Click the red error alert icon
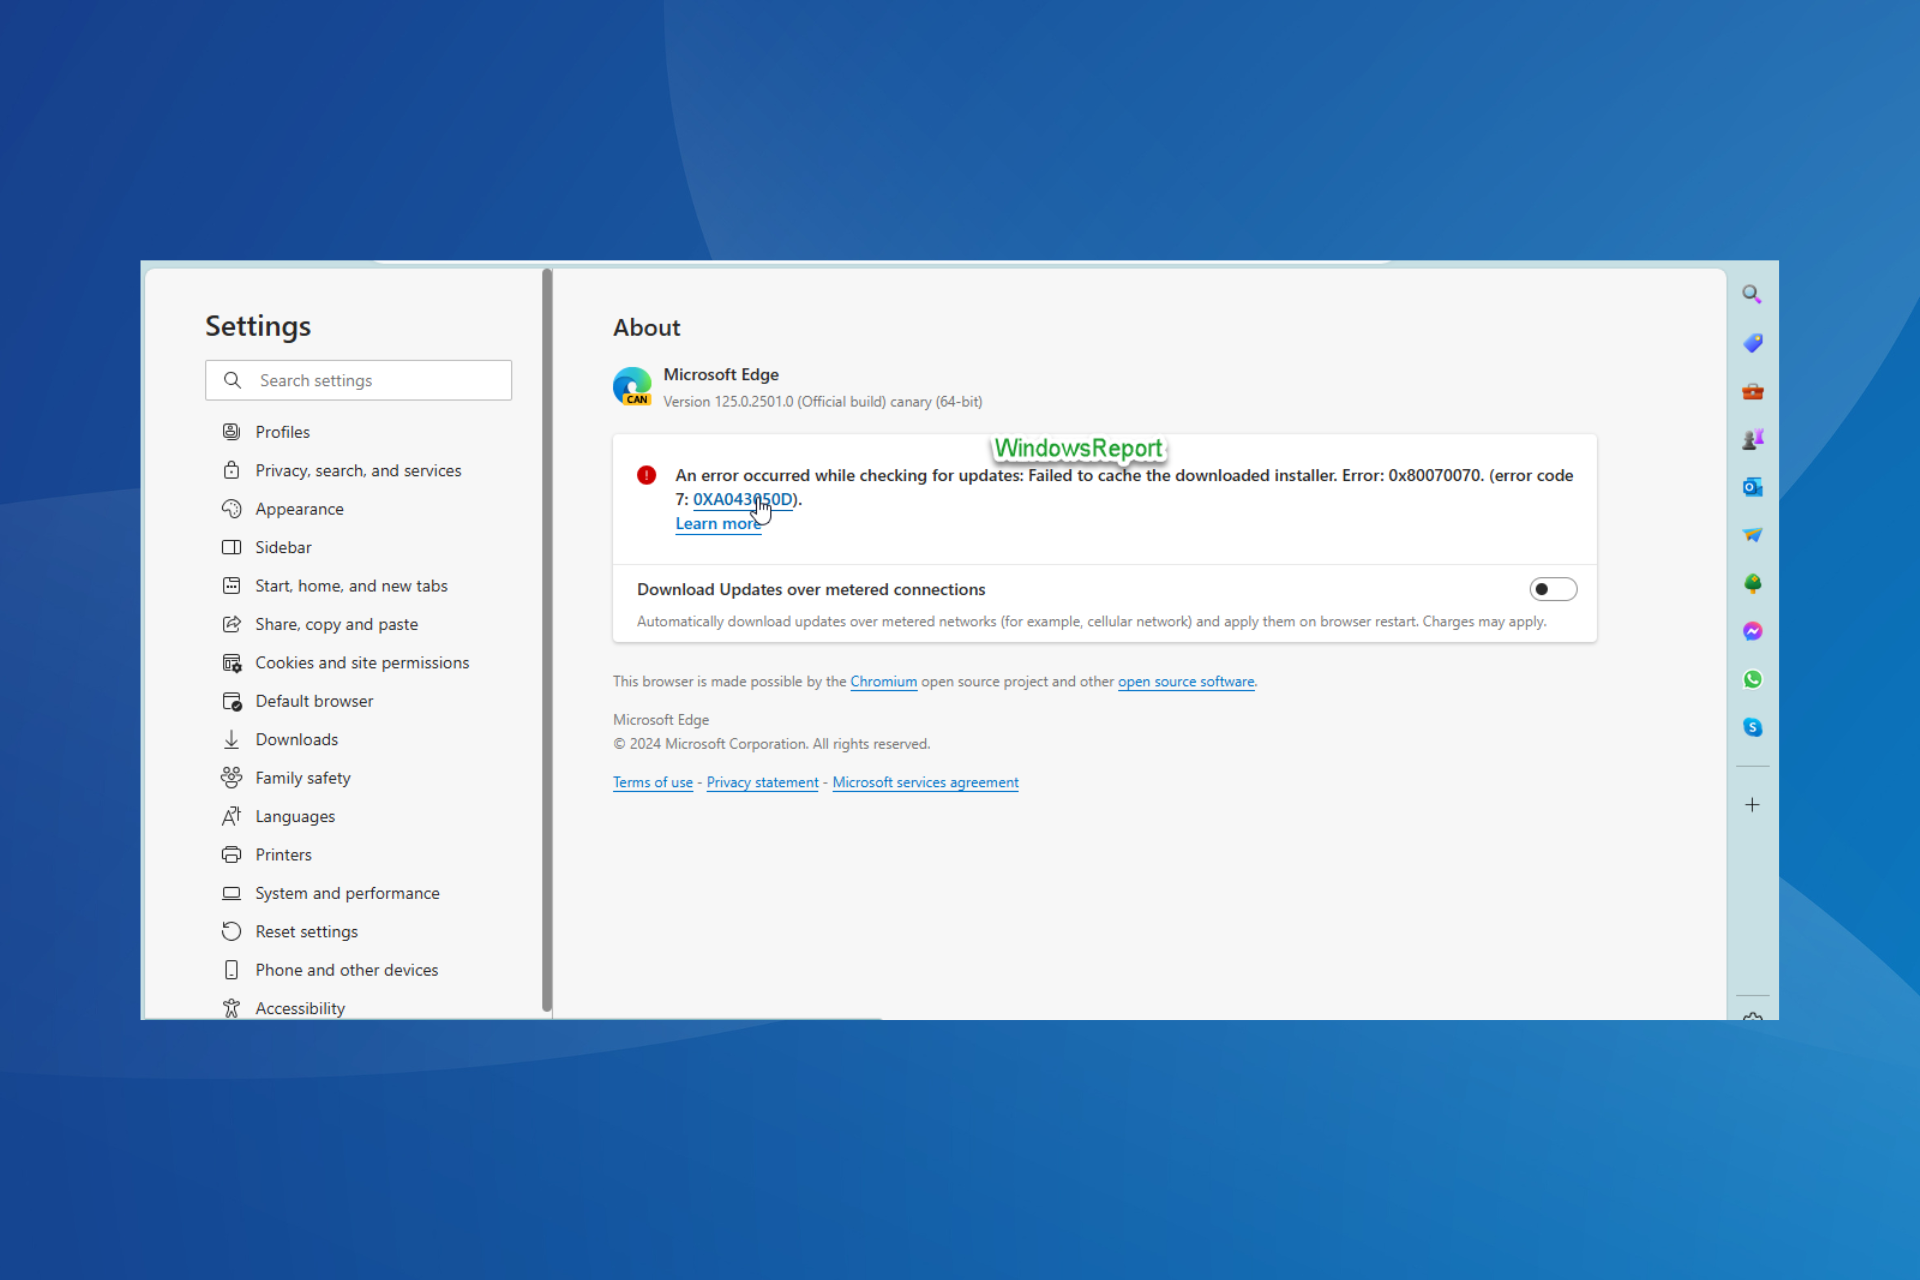This screenshot has height=1280, width=1920. [x=647, y=475]
